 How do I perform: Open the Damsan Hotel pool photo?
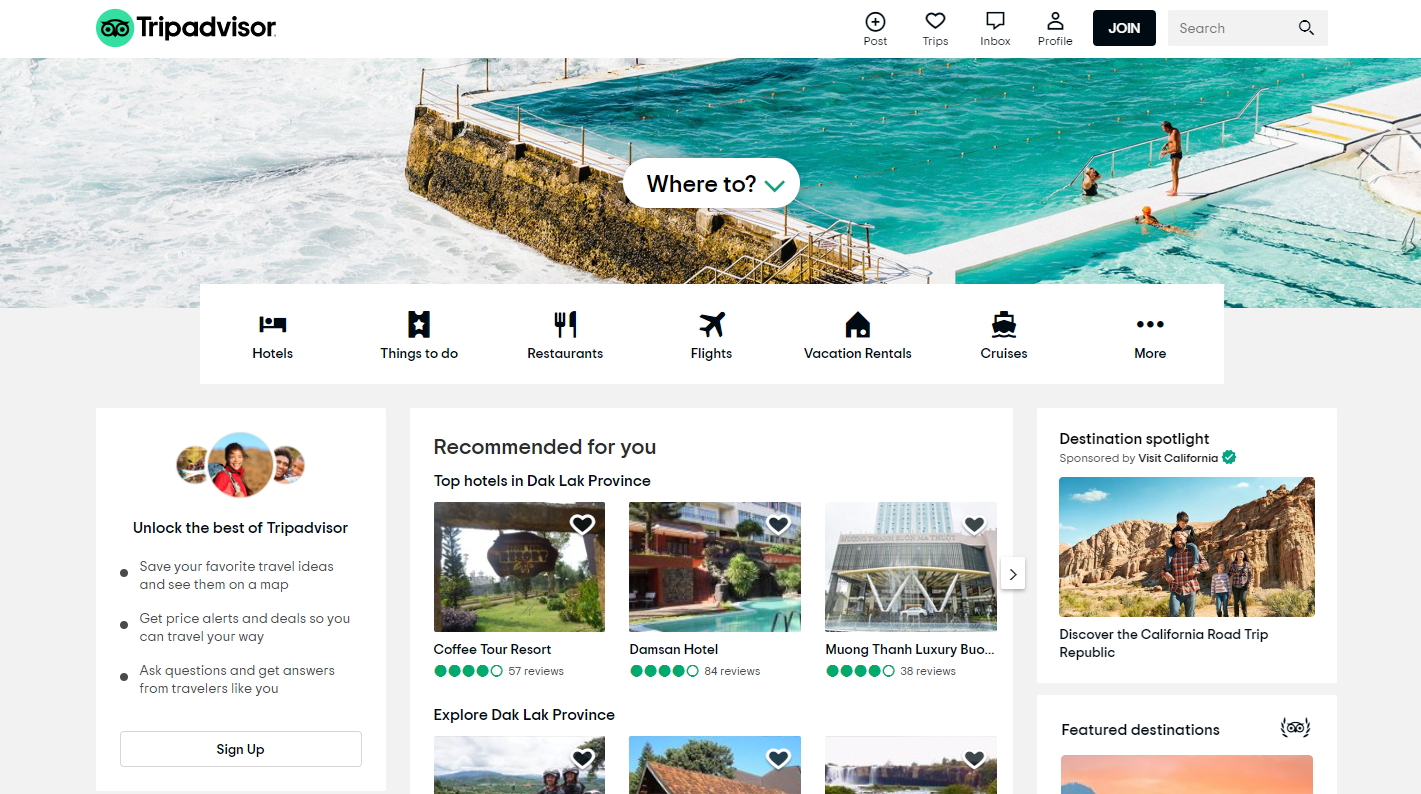715,567
